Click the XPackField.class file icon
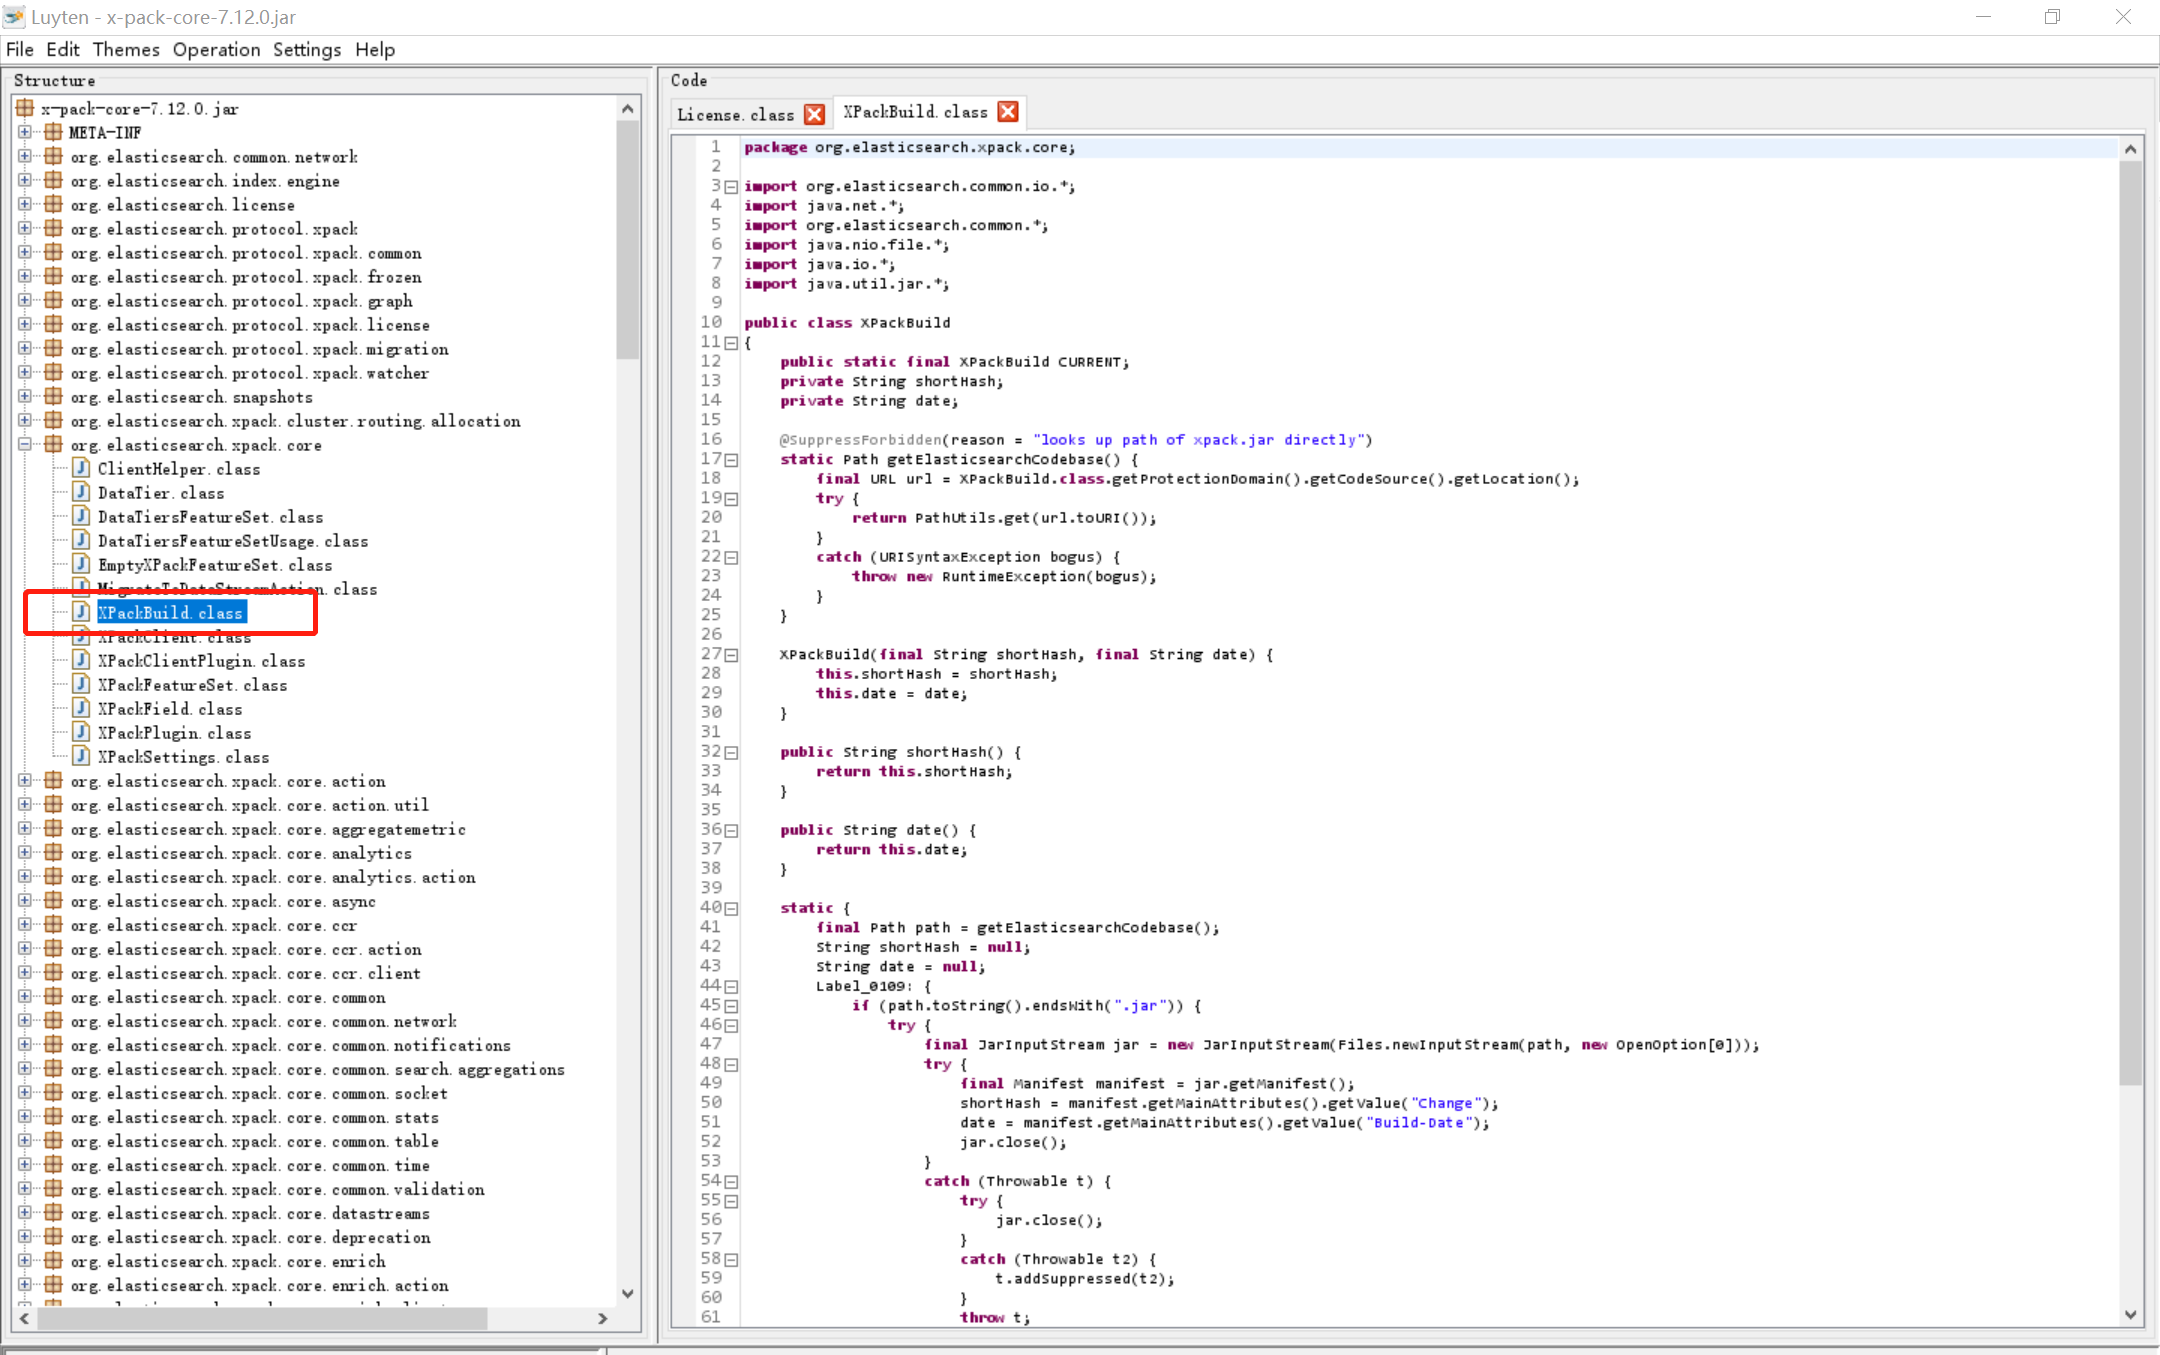 click(x=82, y=708)
